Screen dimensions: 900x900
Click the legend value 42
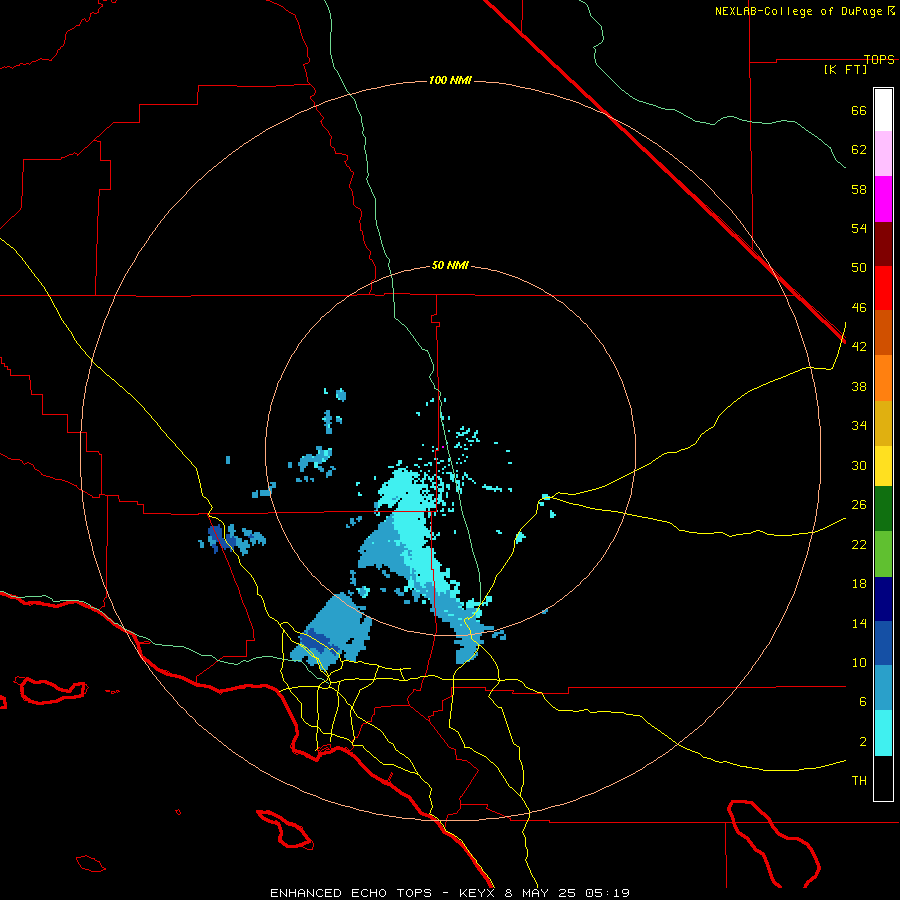[859, 347]
